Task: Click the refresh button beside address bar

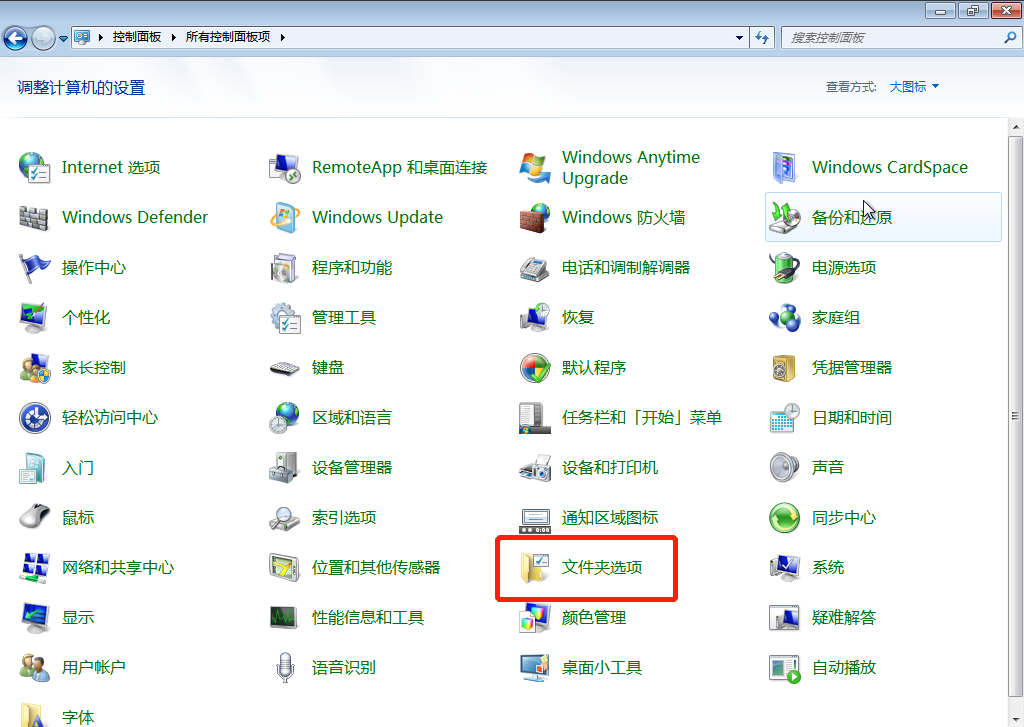Action: 763,38
